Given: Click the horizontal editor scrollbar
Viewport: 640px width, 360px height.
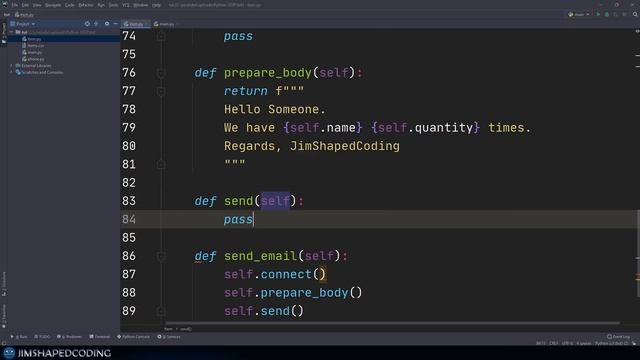Looking at the screenshot, I should point(392,323).
